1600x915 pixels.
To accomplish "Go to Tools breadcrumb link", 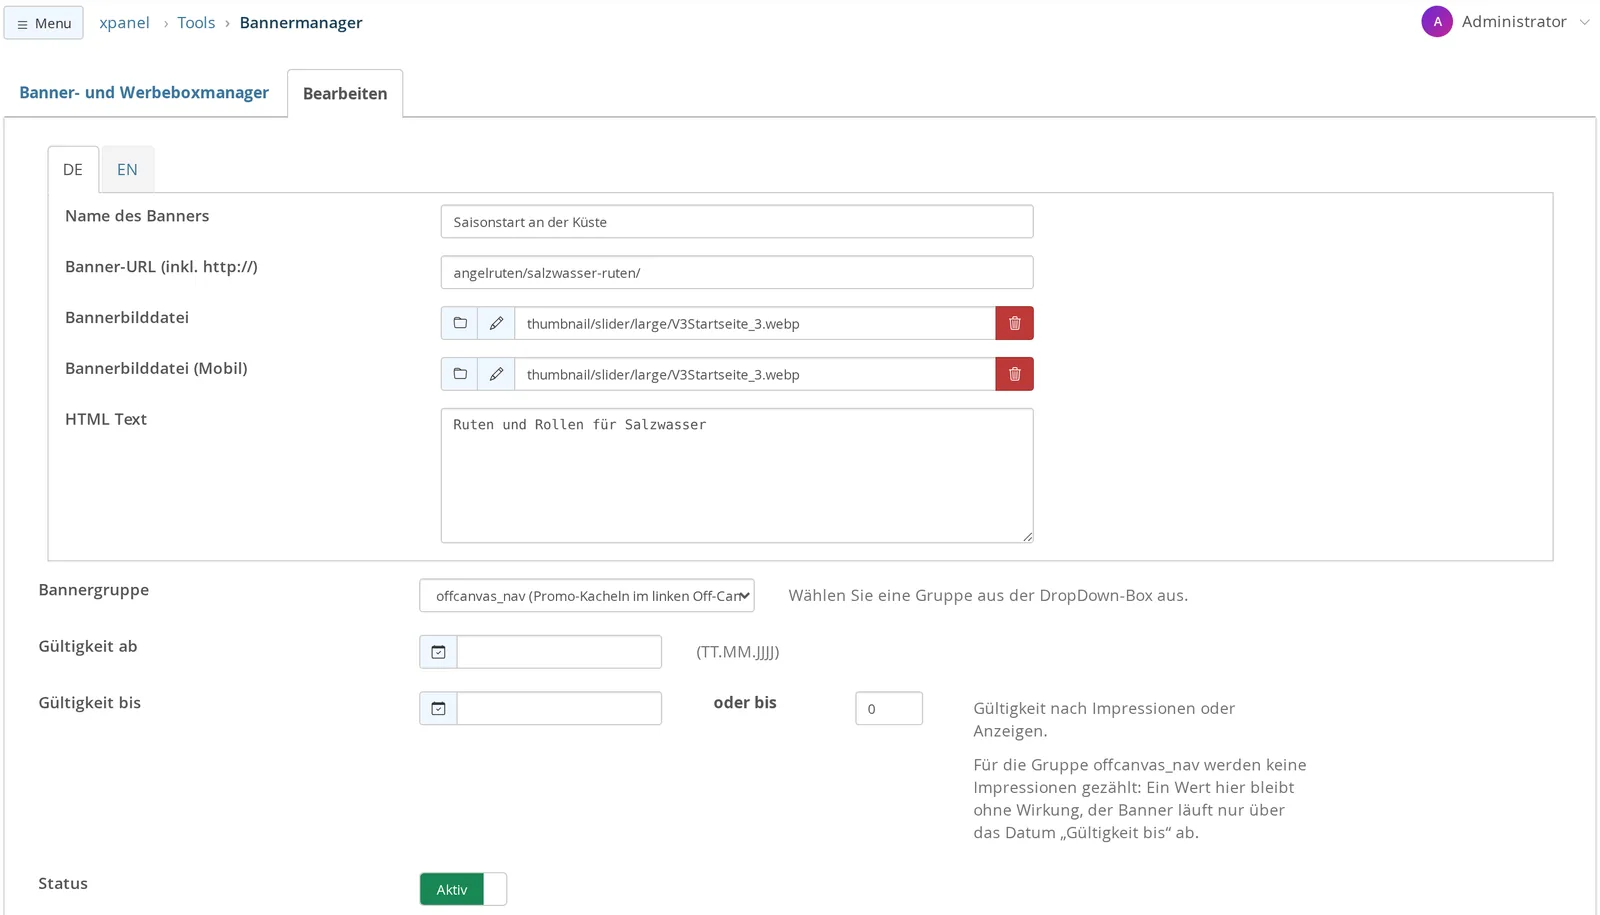I will click(x=196, y=22).
